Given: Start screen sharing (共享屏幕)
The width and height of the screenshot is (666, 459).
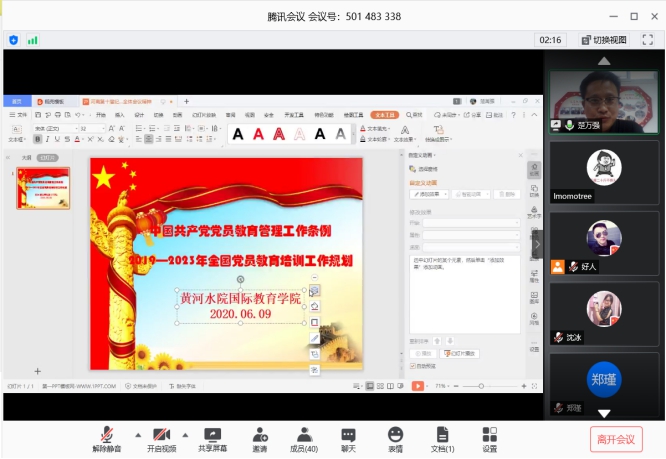Looking at the screenshot, I should (x=212, y=438).
